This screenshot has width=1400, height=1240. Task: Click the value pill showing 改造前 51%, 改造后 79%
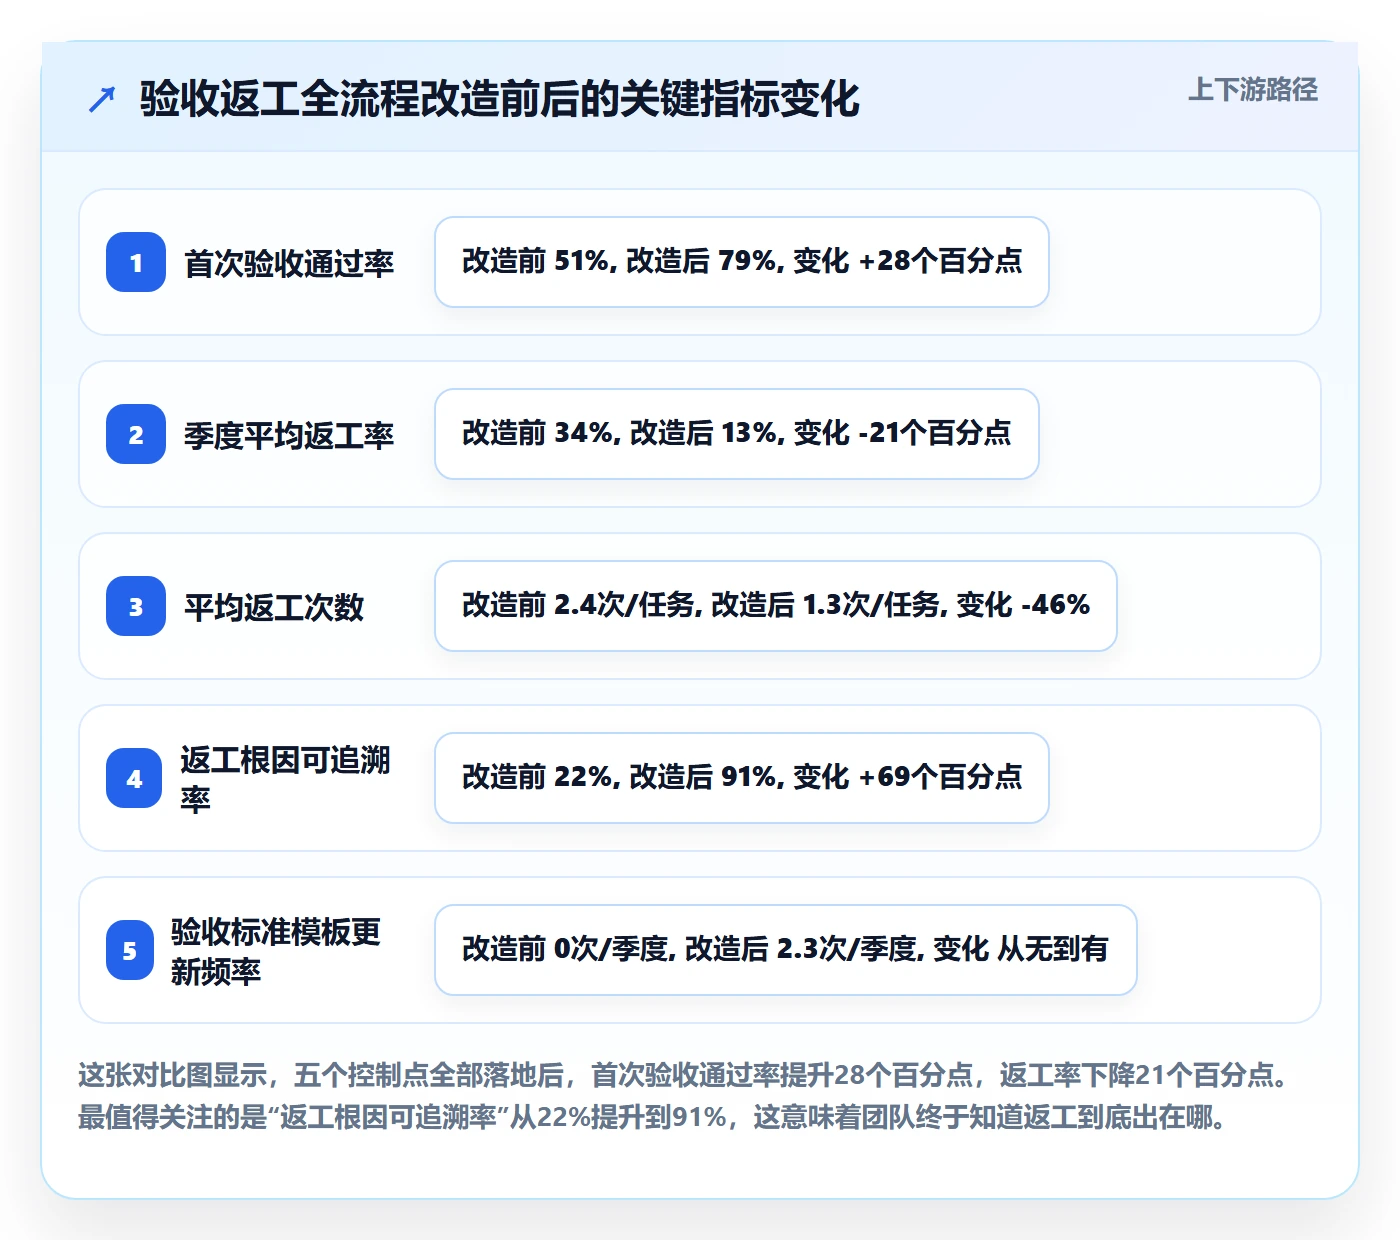(x=742, y=262)
